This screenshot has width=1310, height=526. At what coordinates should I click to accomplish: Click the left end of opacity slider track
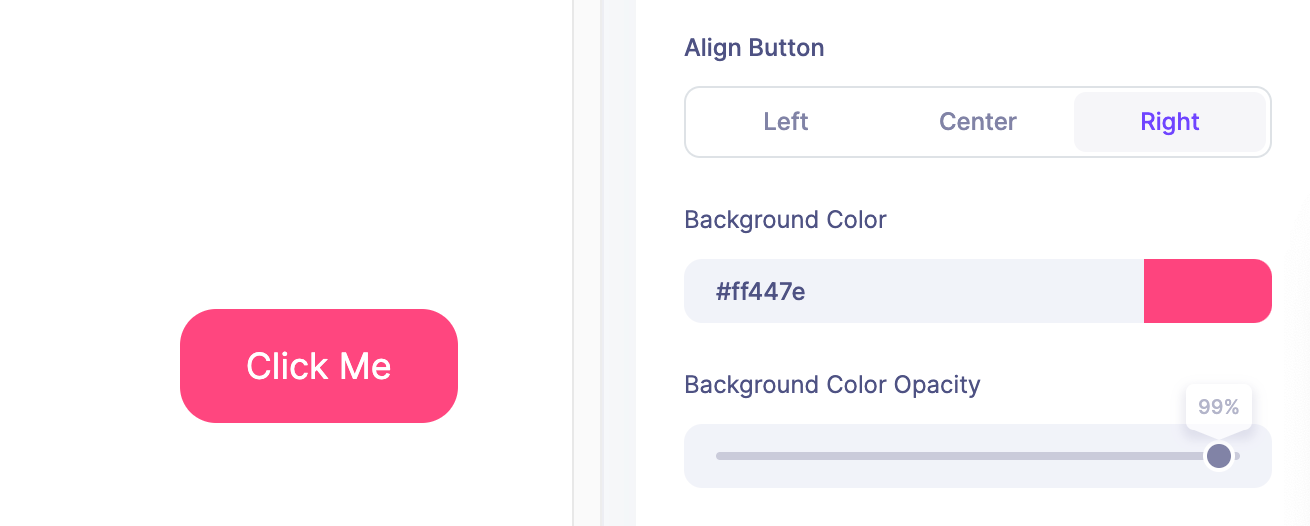point(721,456)
